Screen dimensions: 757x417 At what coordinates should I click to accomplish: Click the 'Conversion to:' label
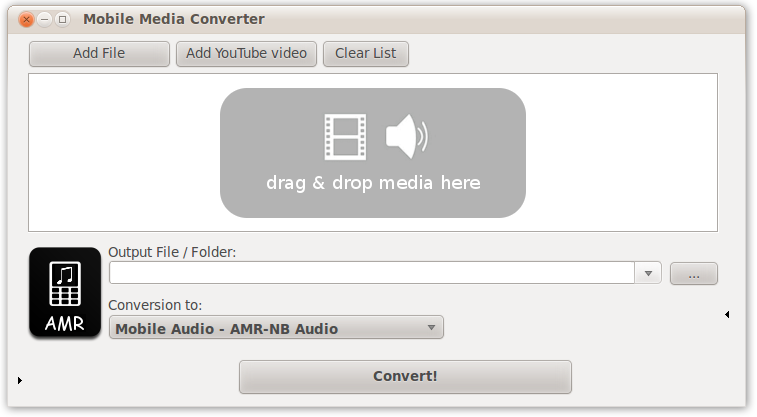(x=155, y=305)
